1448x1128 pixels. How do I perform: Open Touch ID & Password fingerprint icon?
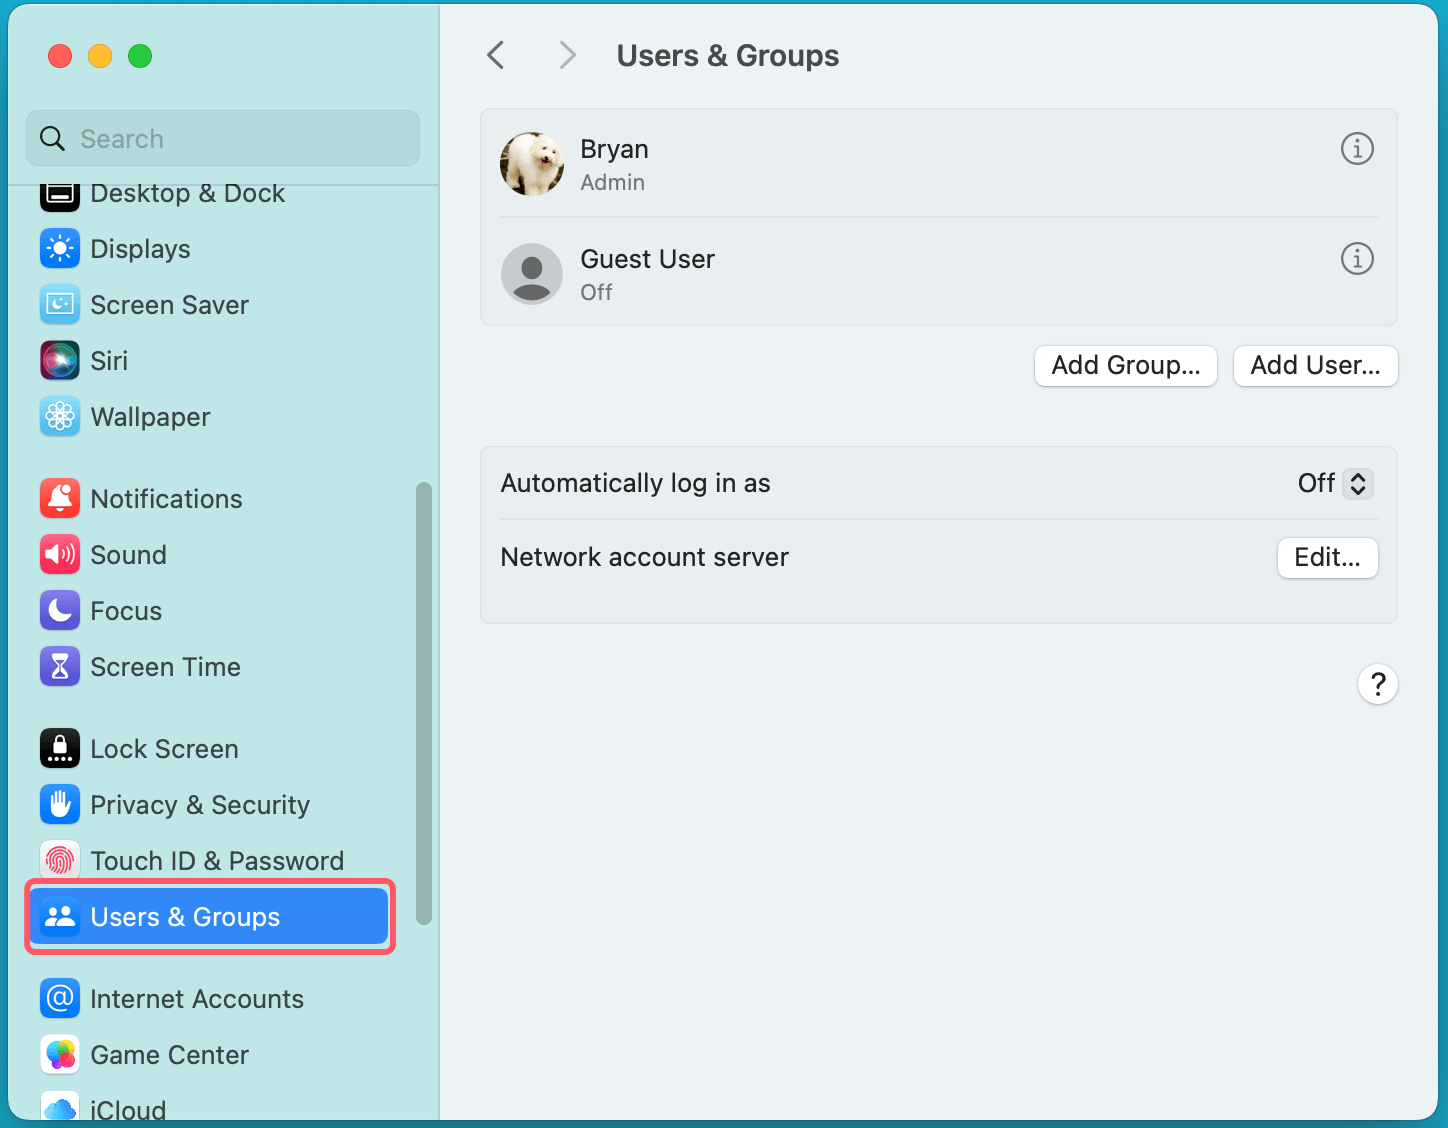pyautogui.click(x=60, y=861)
